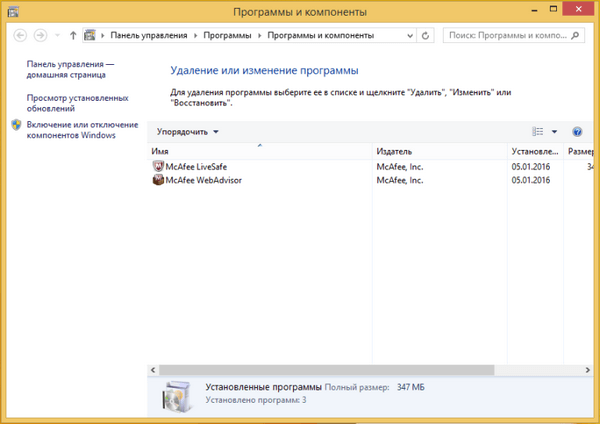600x424 pixels.
Task: Focus the search programs field
Action: [x=514, y=35]
